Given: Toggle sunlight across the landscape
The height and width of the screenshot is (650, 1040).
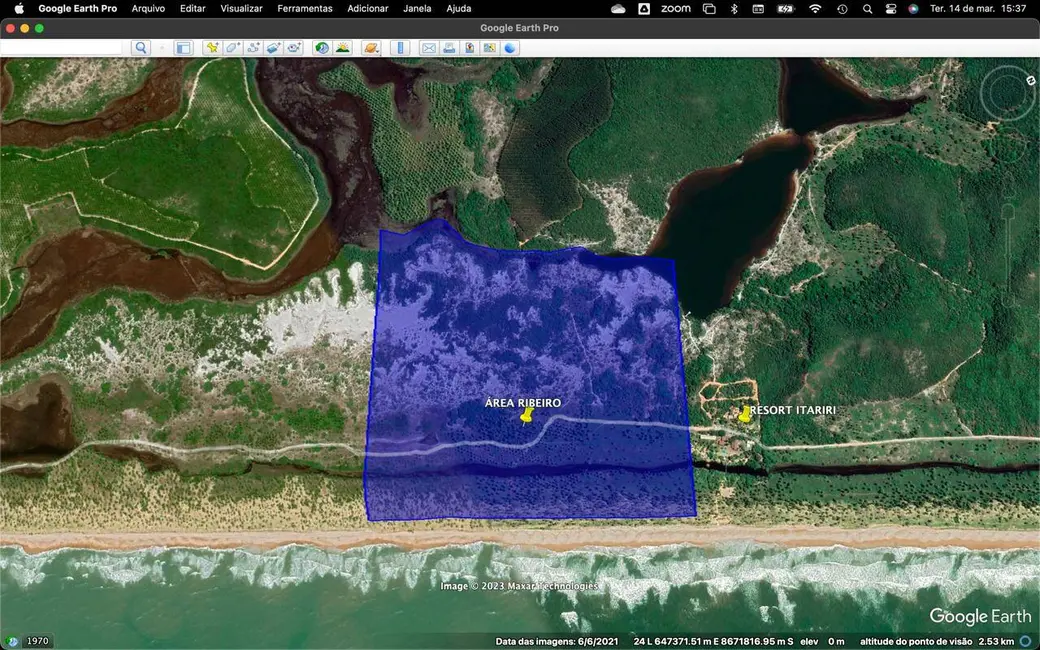Looking at the screenshot, I should click(x=343, y=48).
